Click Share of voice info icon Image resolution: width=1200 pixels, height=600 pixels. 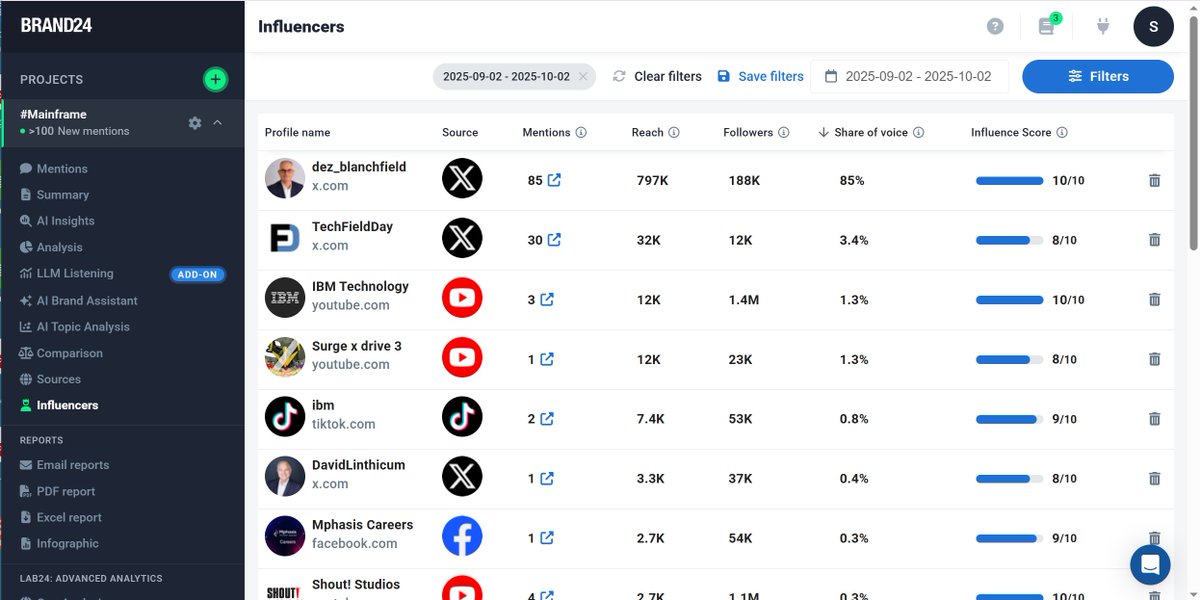[918, 132]
